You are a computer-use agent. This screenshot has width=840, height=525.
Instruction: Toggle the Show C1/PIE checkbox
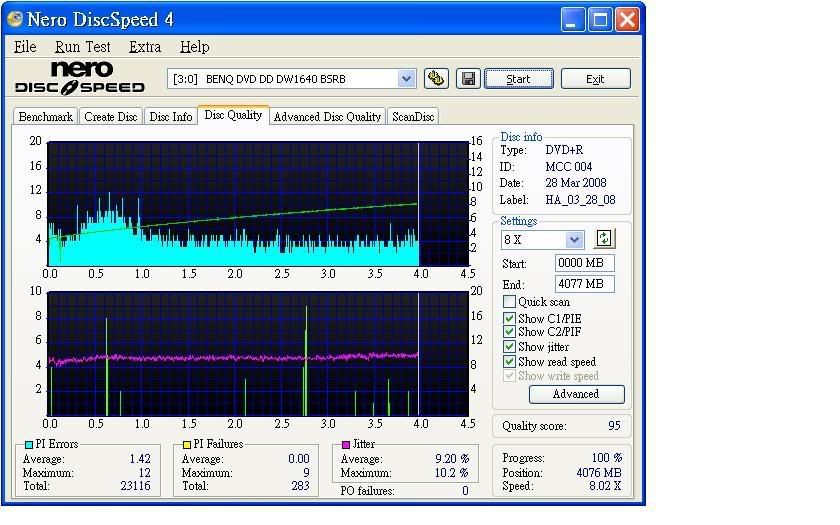[509, 318]
